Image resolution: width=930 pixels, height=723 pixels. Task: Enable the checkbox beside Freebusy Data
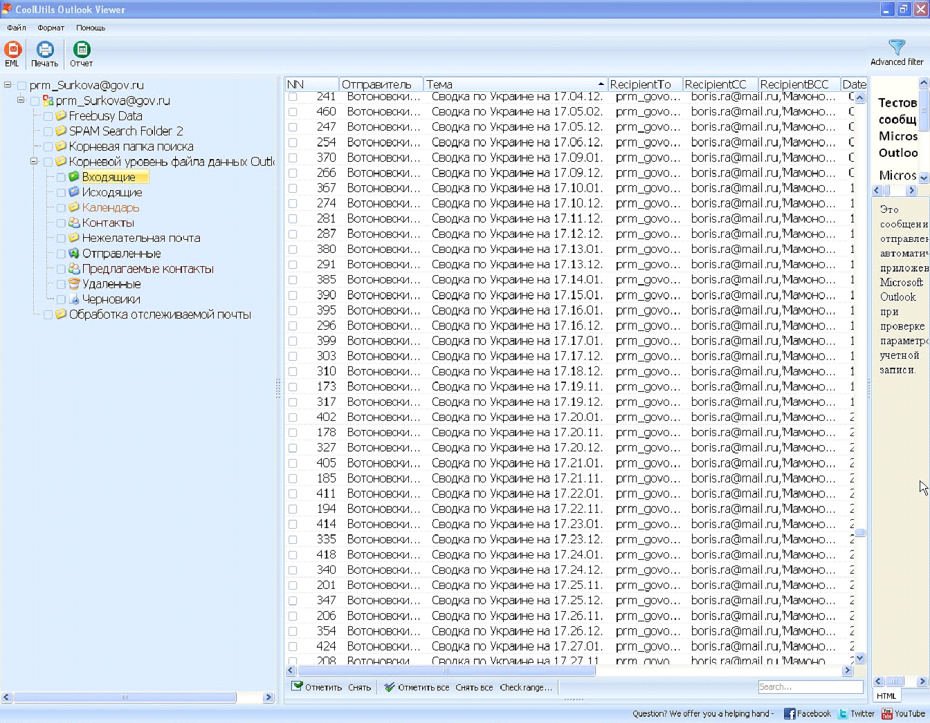(48, 116)
